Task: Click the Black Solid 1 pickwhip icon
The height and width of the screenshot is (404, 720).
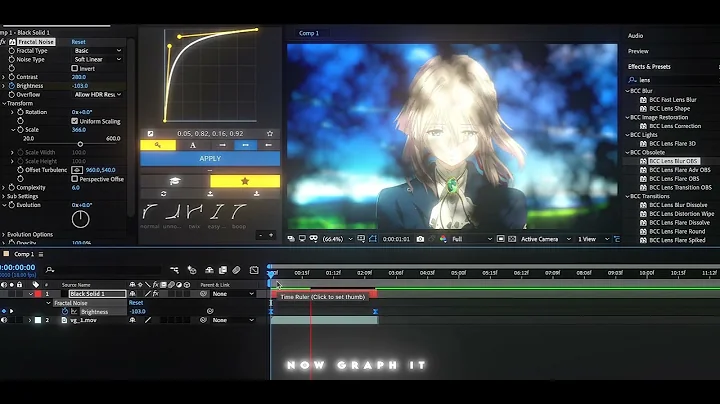Action: 203,294
